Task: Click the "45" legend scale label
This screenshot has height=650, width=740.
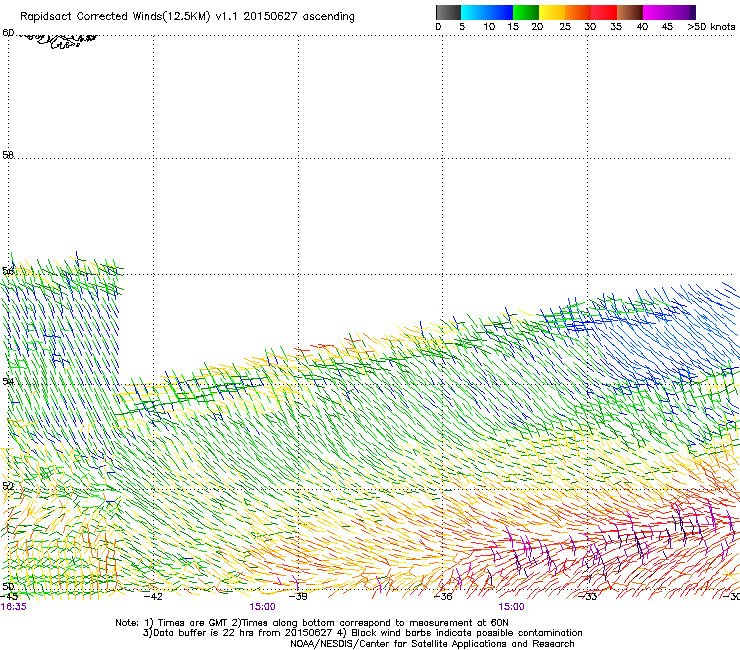Action: click(x=667, y=27)
